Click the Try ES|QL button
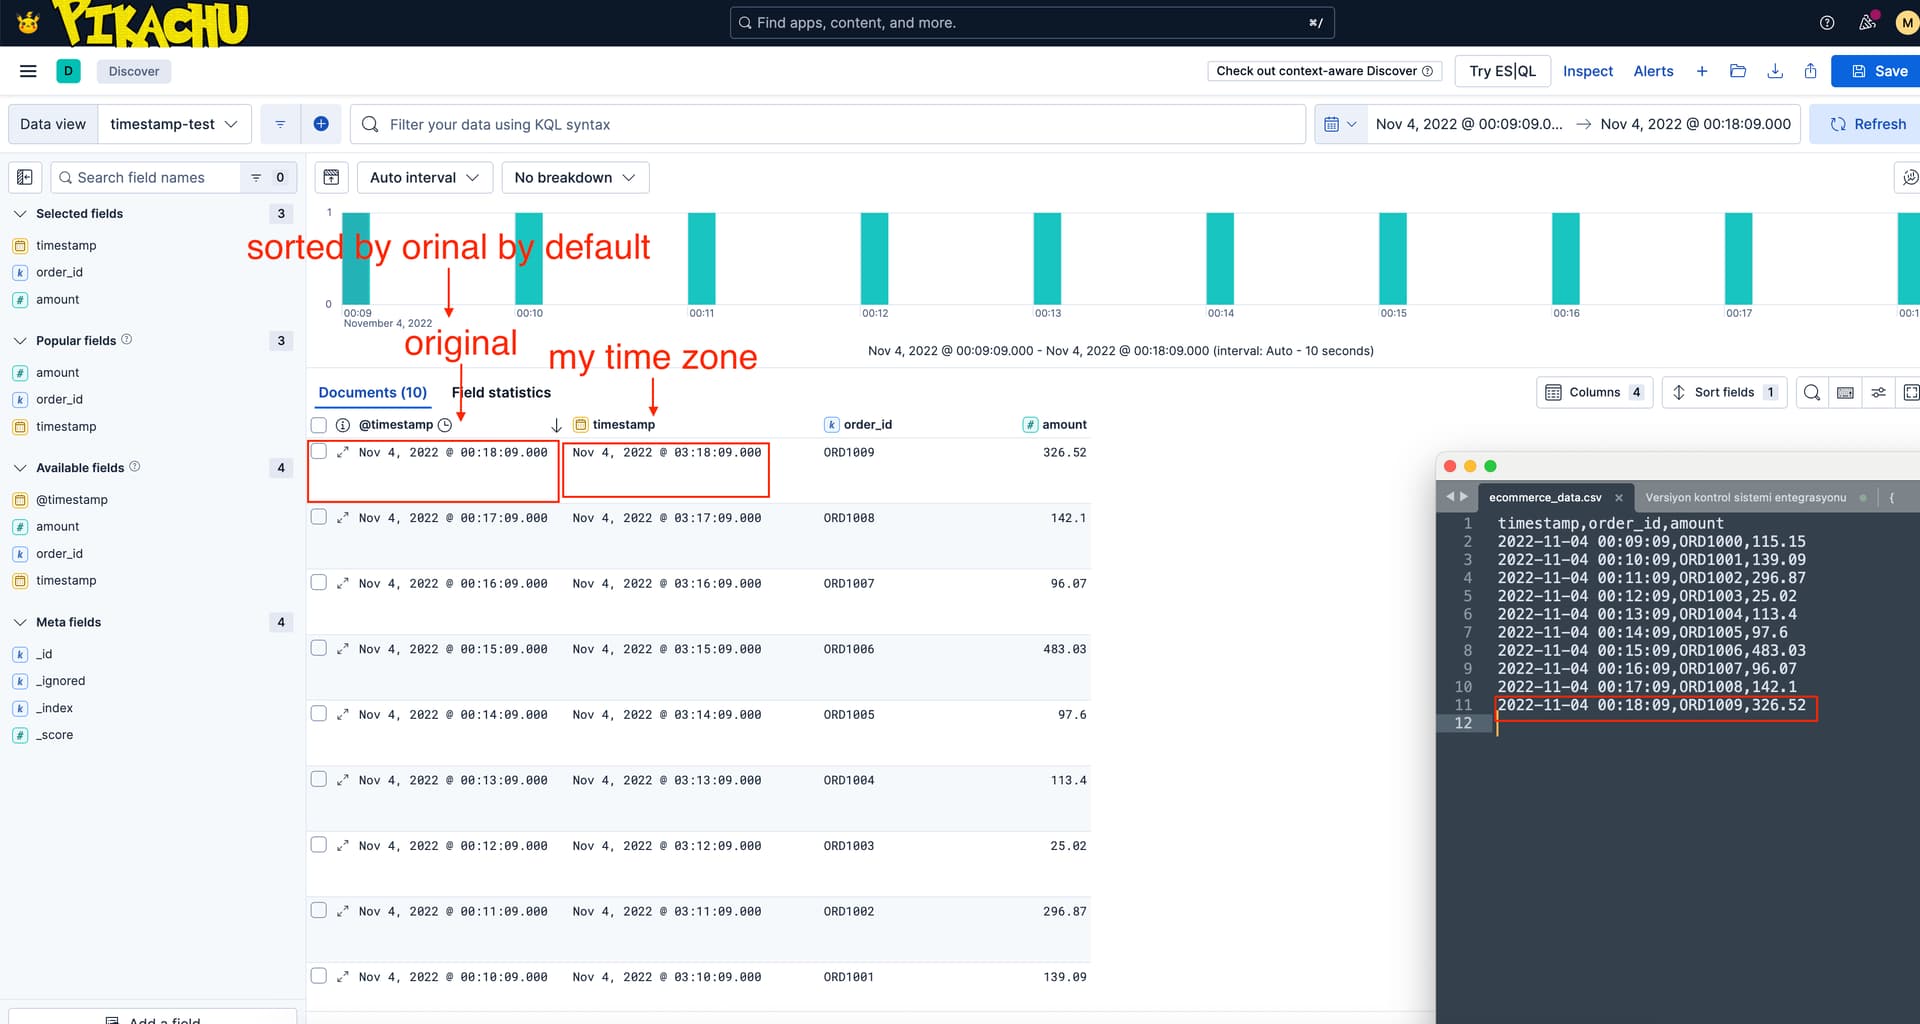The image size is (1920, 1024). coord(1502,71)
